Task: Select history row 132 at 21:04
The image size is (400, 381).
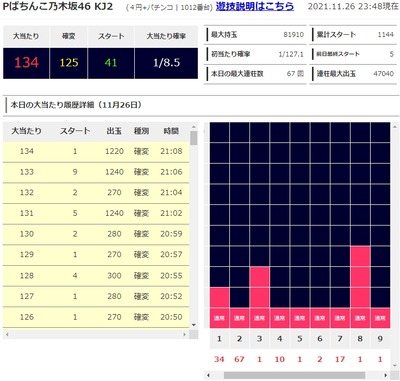Action: point(96,193)
